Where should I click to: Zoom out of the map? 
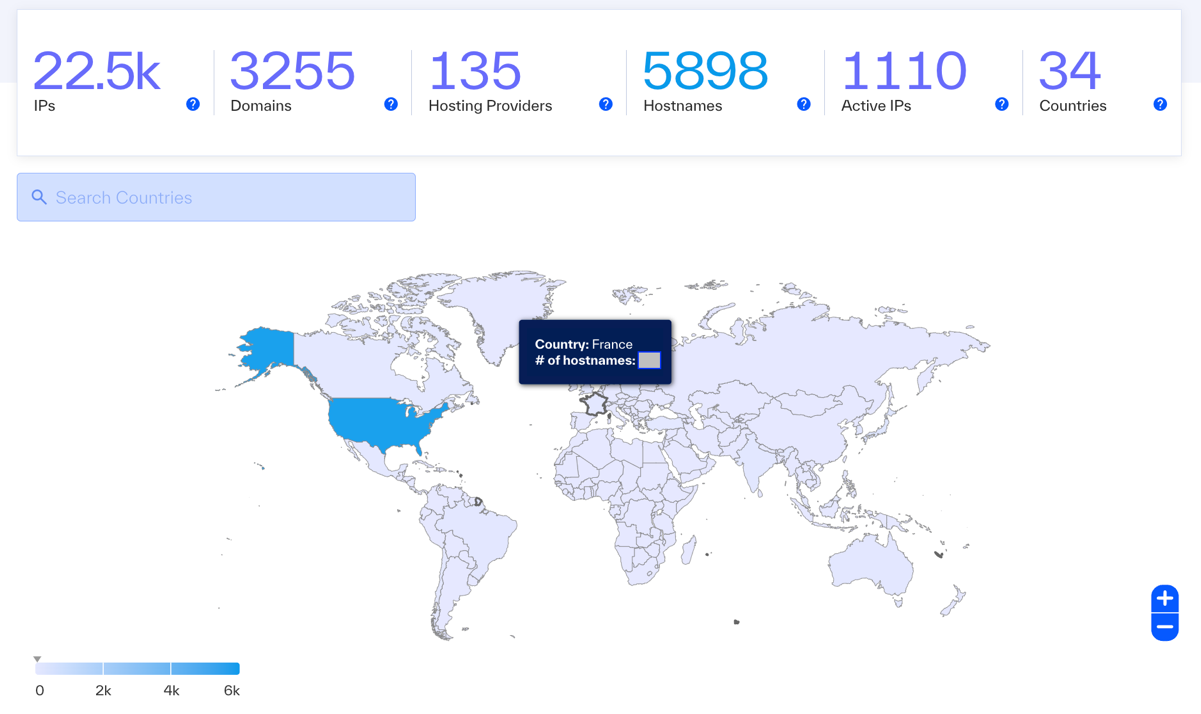1165,627
